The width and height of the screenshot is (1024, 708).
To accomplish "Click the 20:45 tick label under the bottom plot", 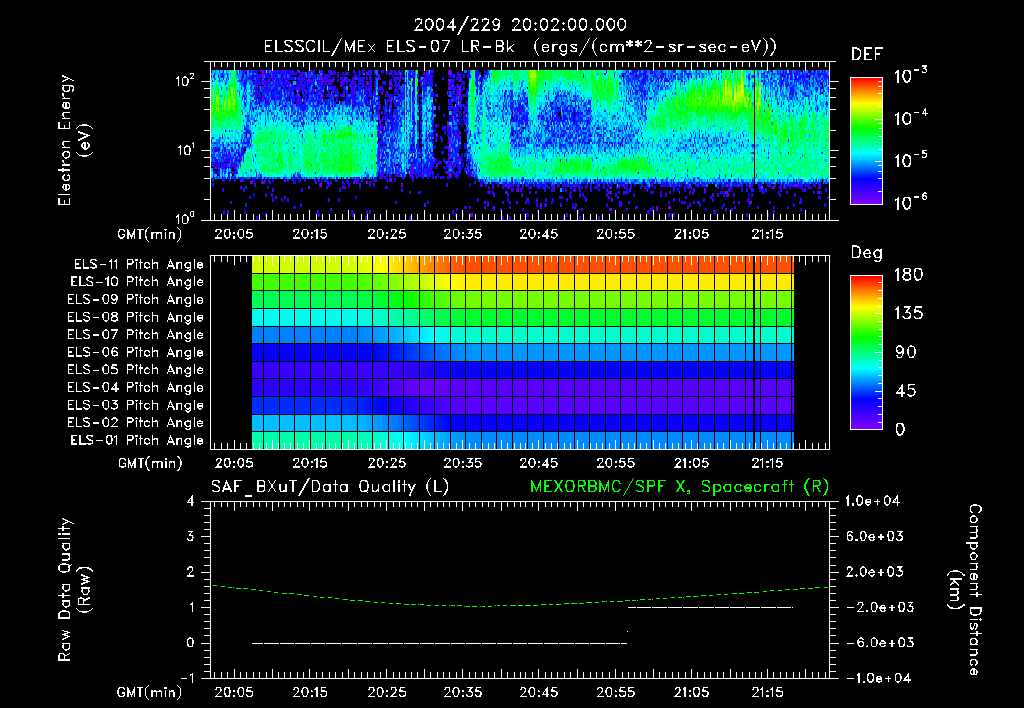I will pyautogui.click(x=539, y=692).
